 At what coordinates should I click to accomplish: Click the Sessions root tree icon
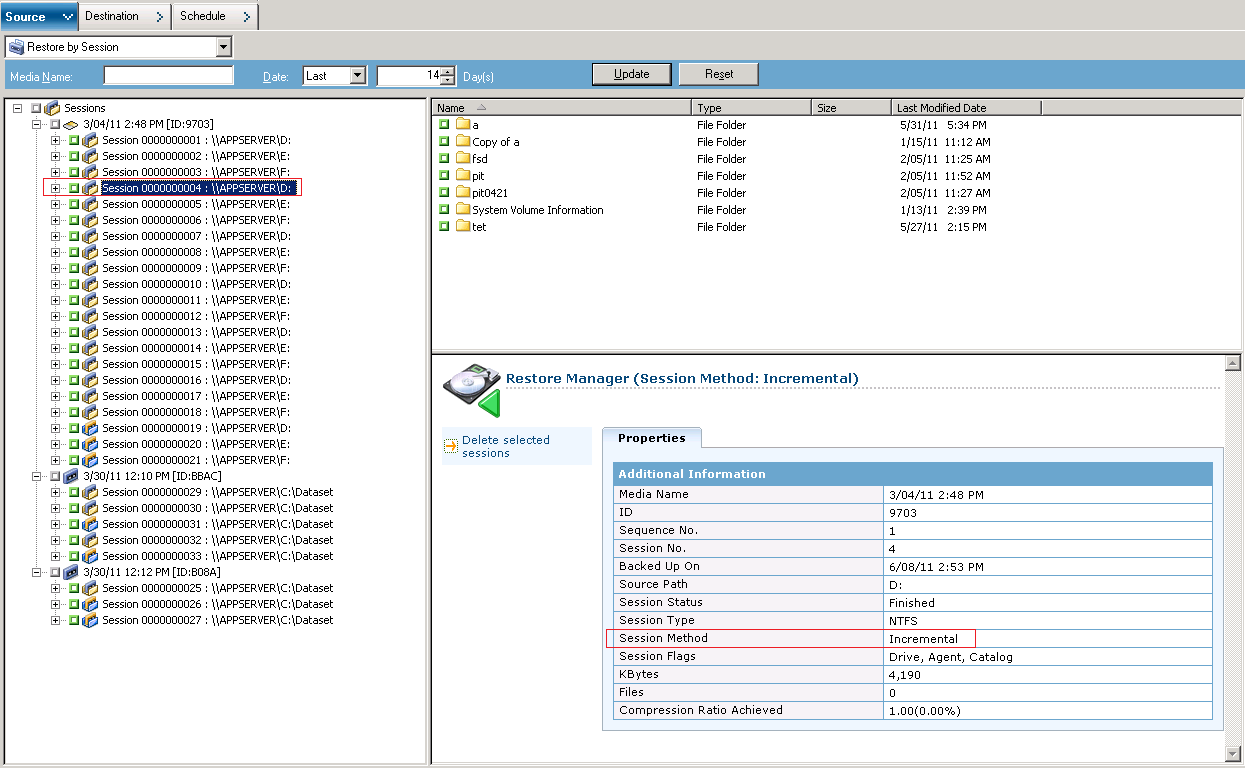52,108
